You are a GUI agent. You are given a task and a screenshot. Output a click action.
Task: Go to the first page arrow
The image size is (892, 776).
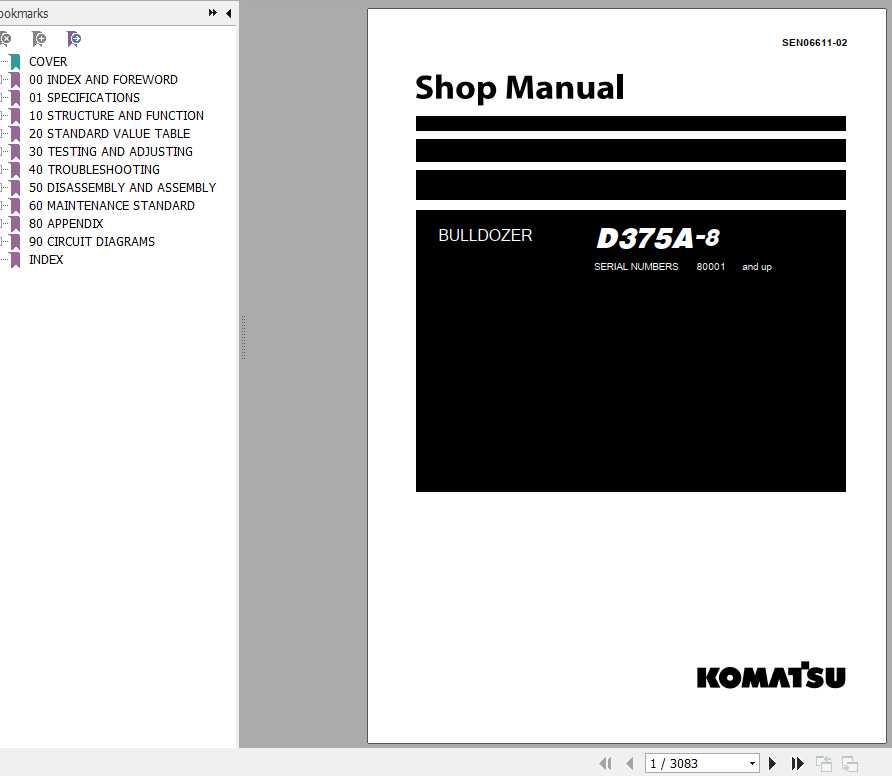coord(606,763)
